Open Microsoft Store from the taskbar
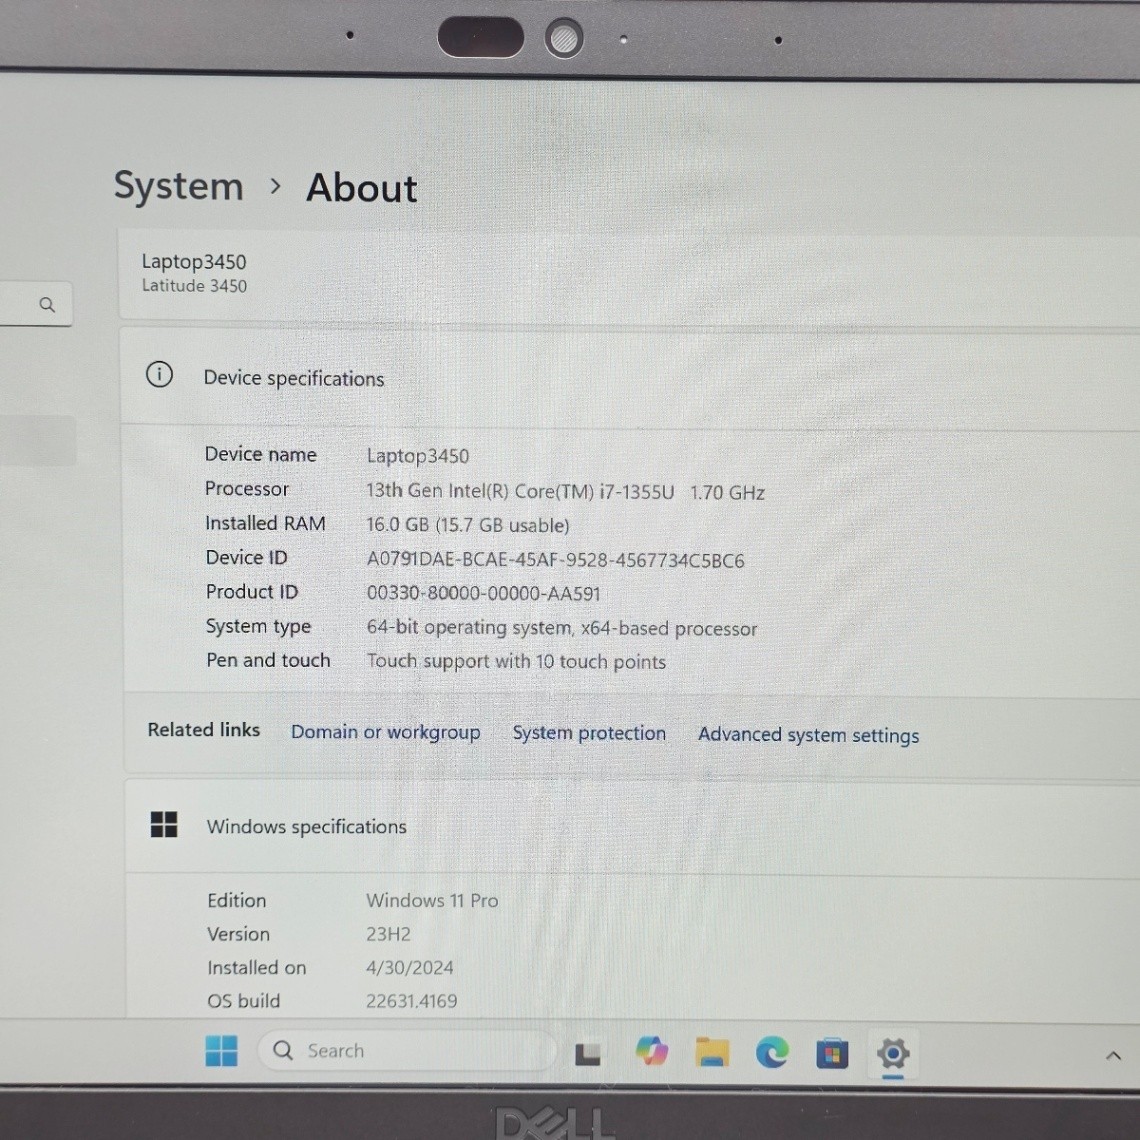 pyautogui.click(x=832, y=1053)
